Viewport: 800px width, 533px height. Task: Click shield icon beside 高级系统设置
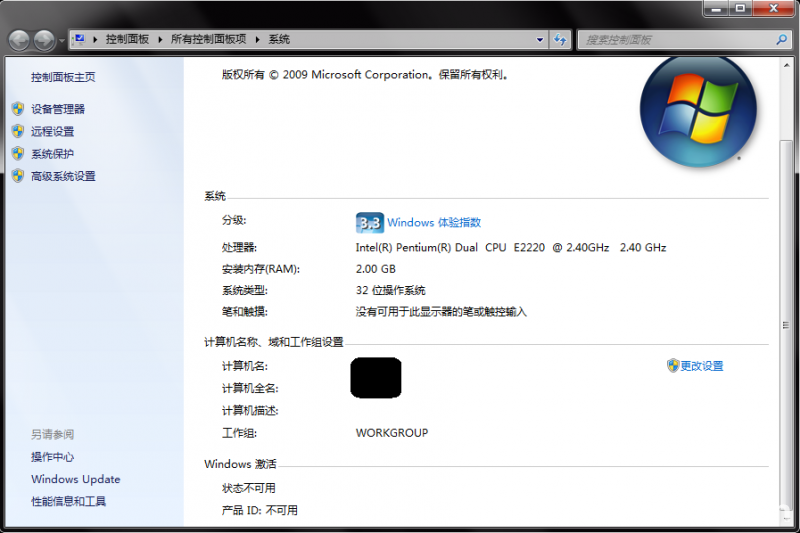(18, 176)
